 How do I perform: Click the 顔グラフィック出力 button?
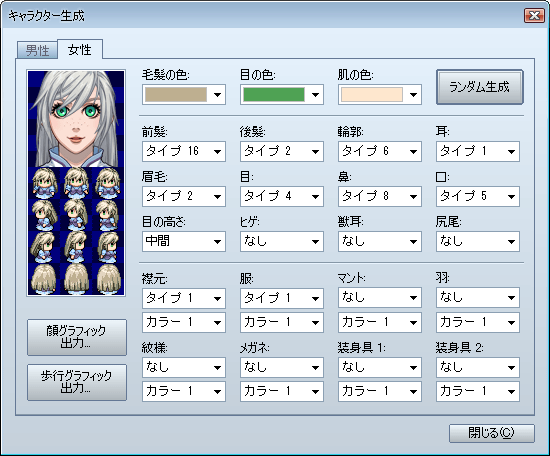click(x=77, y=337)
